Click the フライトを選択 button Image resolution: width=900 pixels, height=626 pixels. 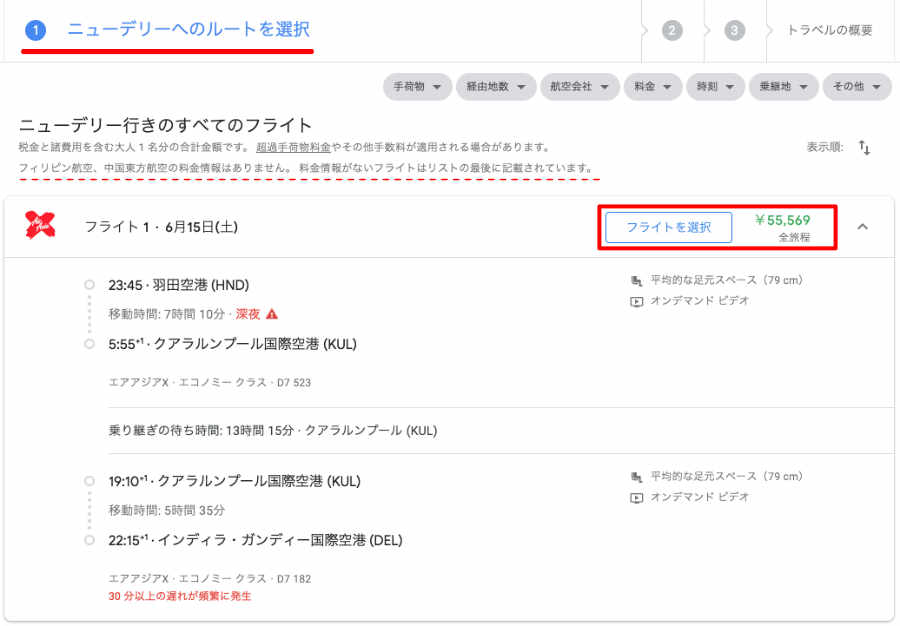[x=669, y=227]
